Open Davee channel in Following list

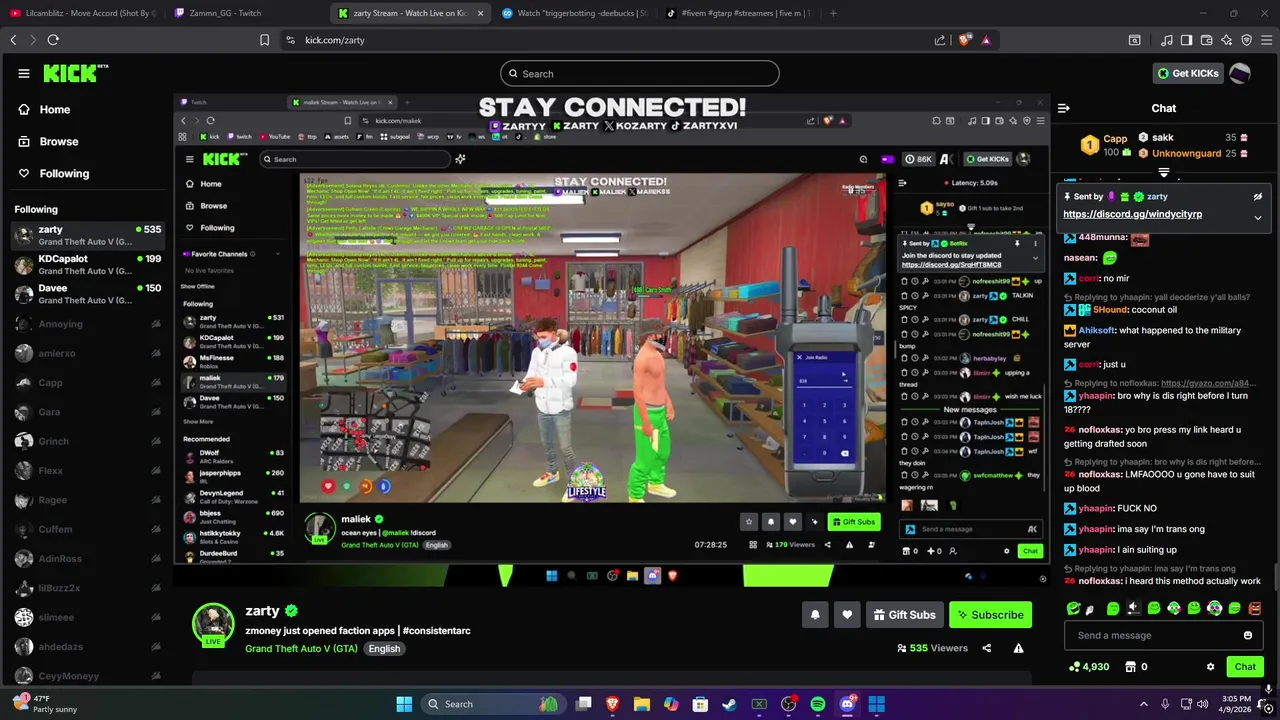88,294
